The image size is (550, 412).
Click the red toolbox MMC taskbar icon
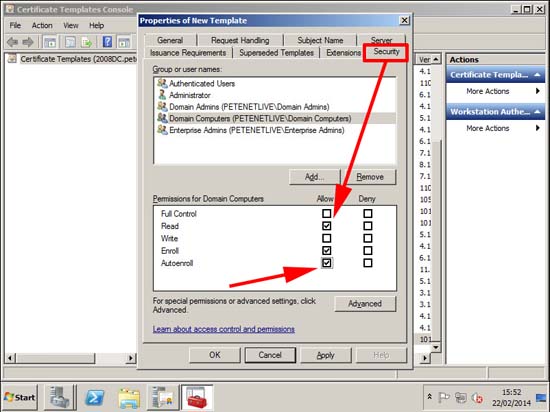click(x=197, y=398)
